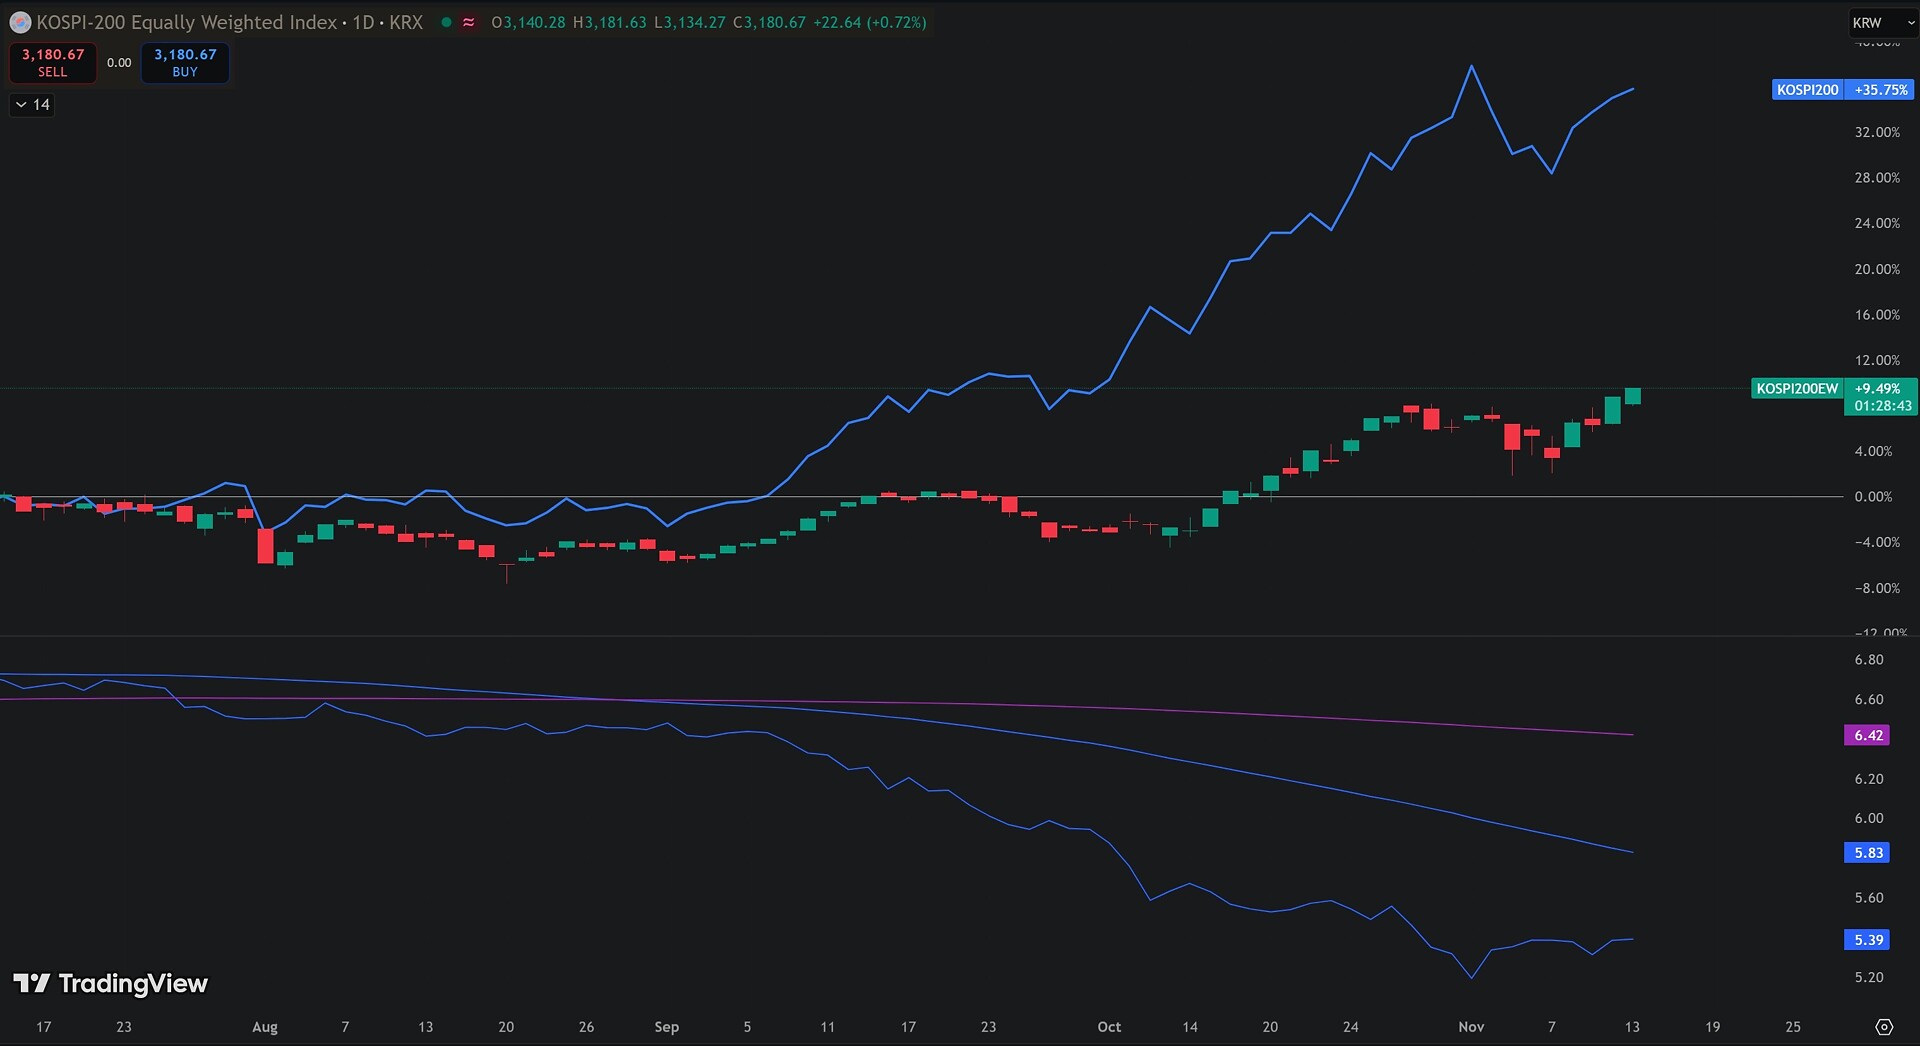Click the blue 5.83 value tag
This screenshot has height=1046, width=1920.
click(1868, 853)
